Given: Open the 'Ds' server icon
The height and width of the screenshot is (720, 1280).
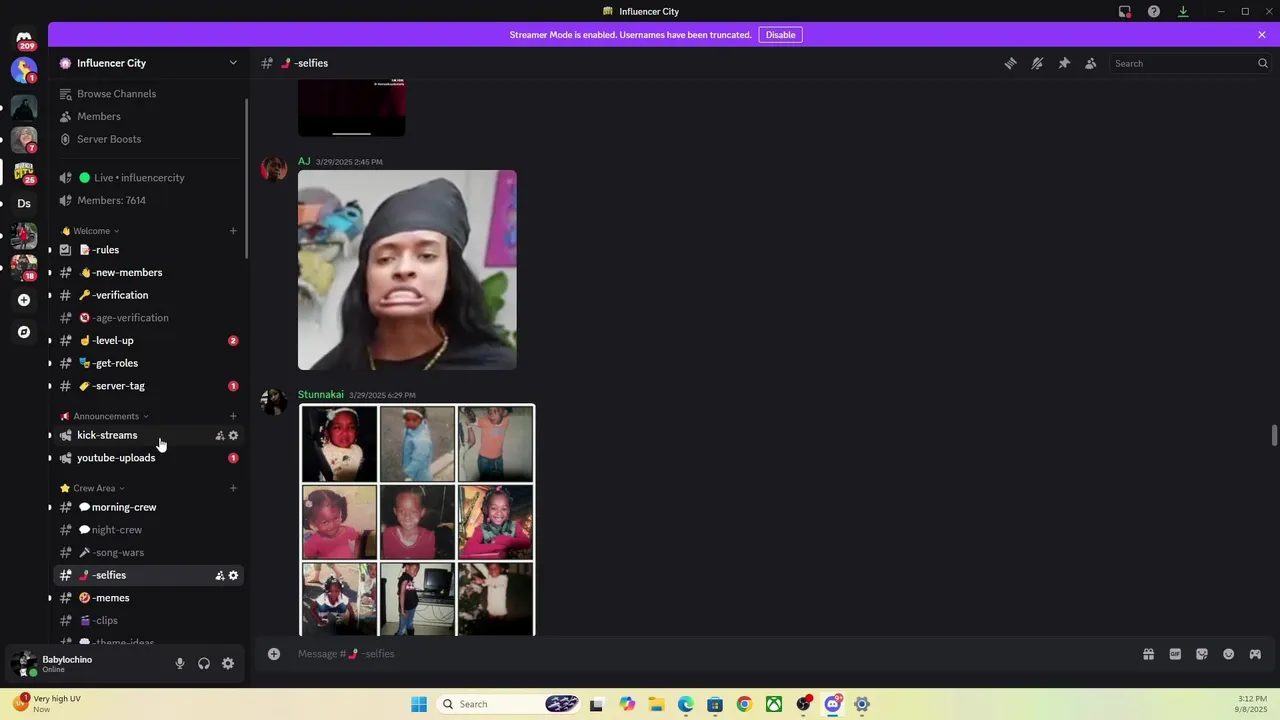Looking at the screenshot, I should (24, 203).
